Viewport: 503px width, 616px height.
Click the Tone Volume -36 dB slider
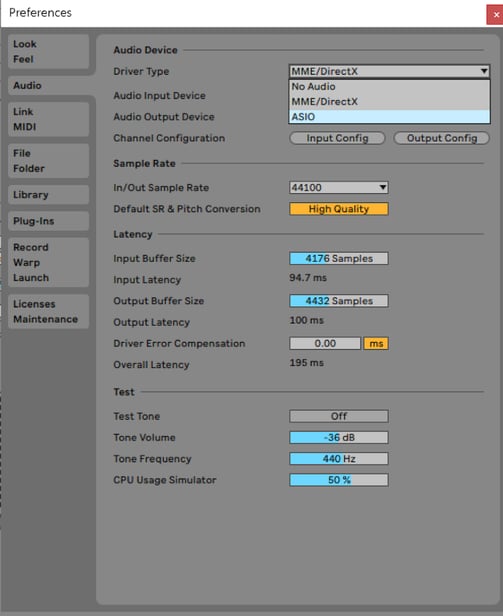[339, 437]
